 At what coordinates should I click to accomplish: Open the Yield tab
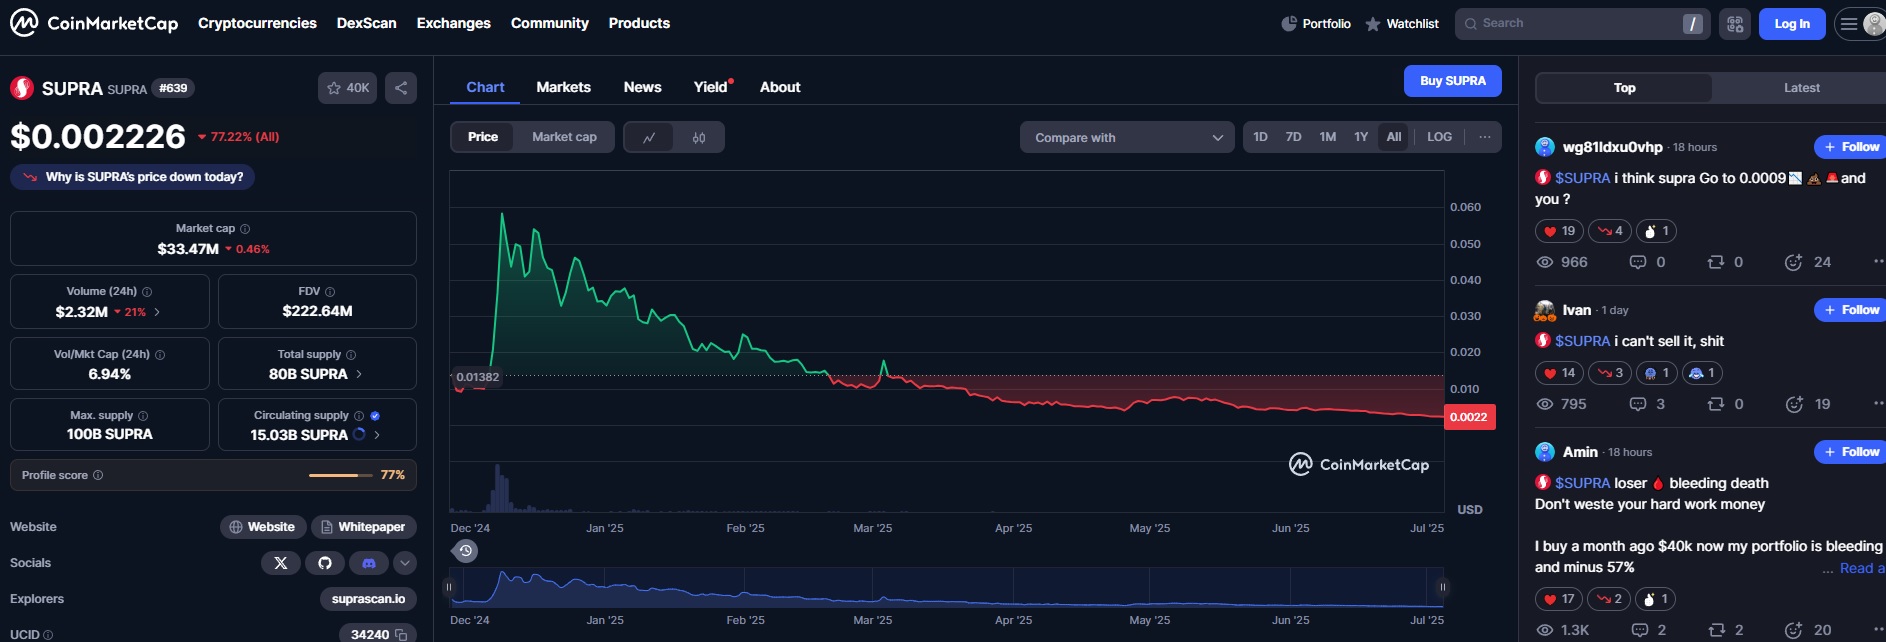711,87
